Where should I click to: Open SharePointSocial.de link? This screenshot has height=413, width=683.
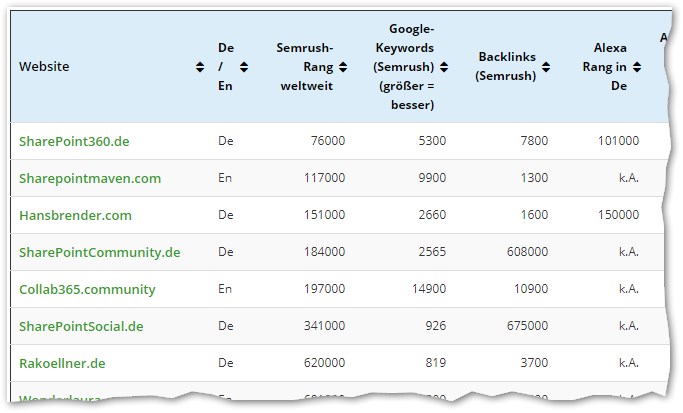point(81,326)
